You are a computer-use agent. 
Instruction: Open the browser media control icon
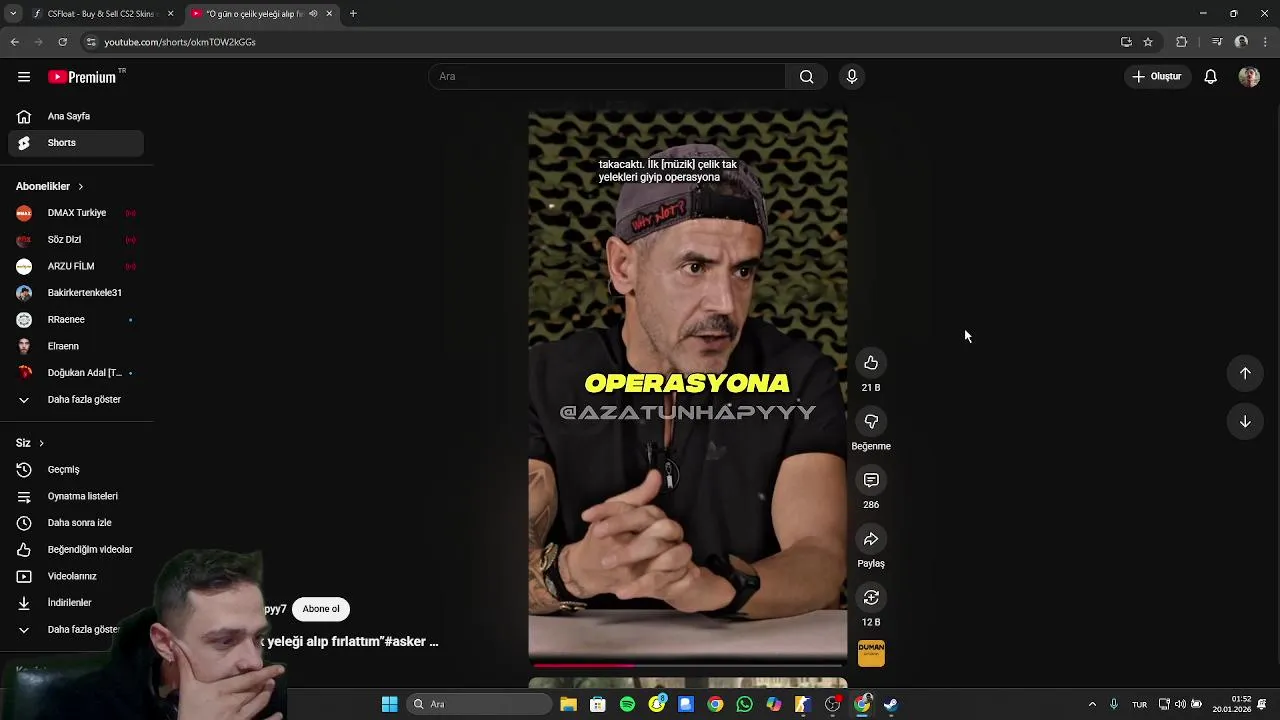click(1217, 42)
